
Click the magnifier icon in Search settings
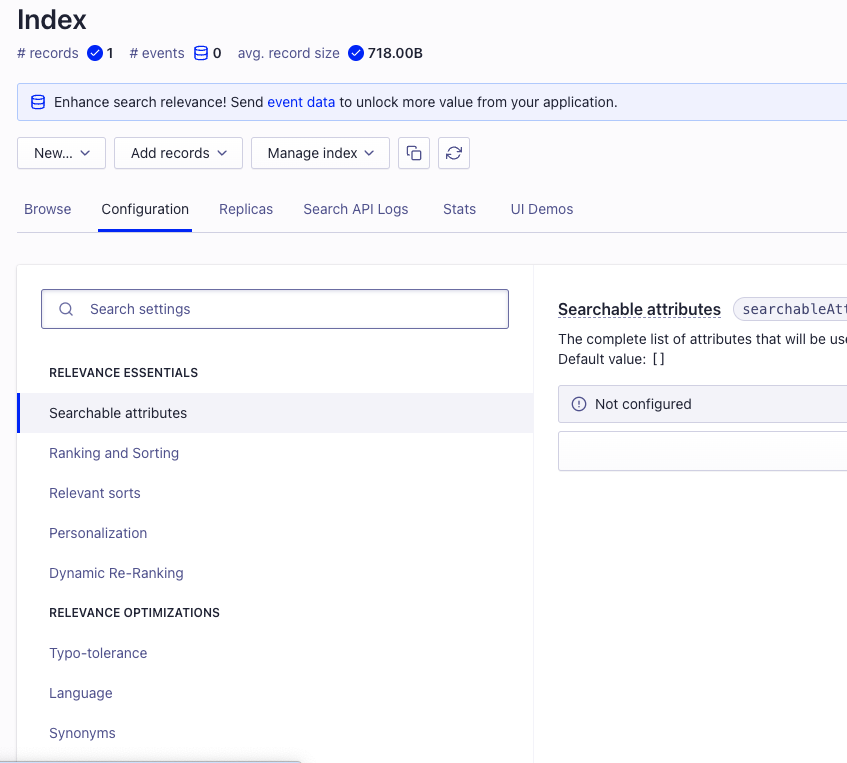(66, 309)
